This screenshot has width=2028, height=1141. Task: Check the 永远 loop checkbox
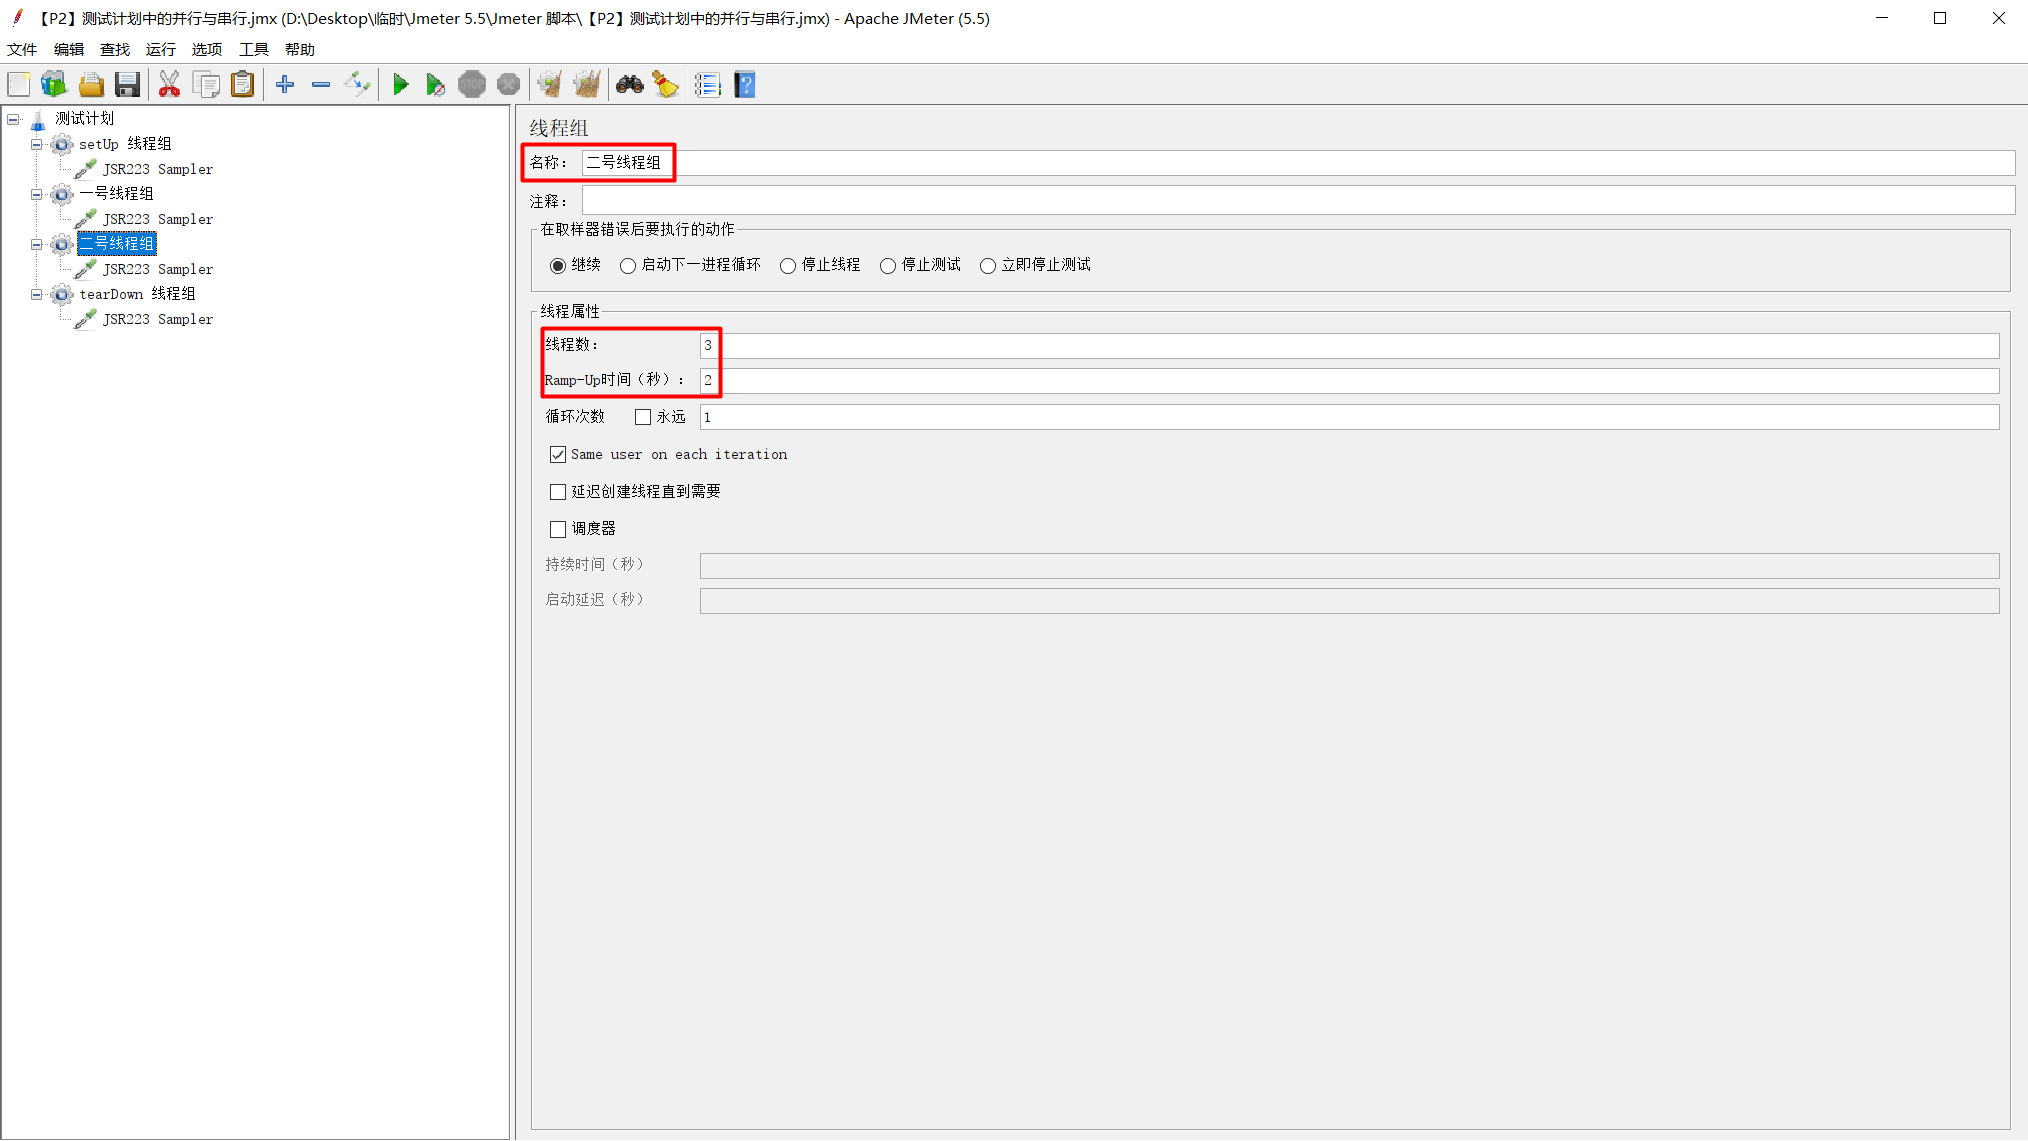tap(643, 417)
